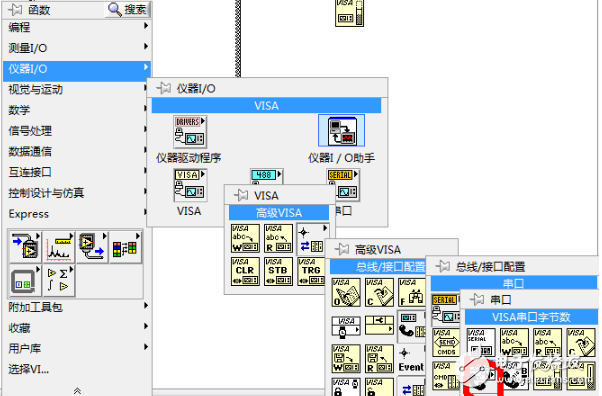Select the VISA Lock padlock icon
This screenshot has width=602, height=396.
click(x=346, y=387)
